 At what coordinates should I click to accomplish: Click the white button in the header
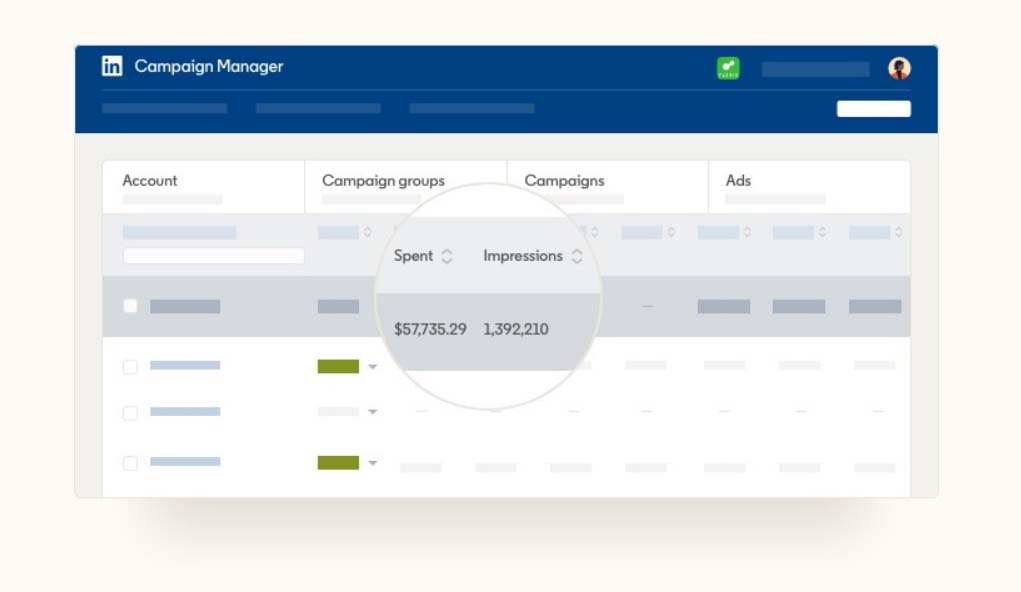pos(873,109)
